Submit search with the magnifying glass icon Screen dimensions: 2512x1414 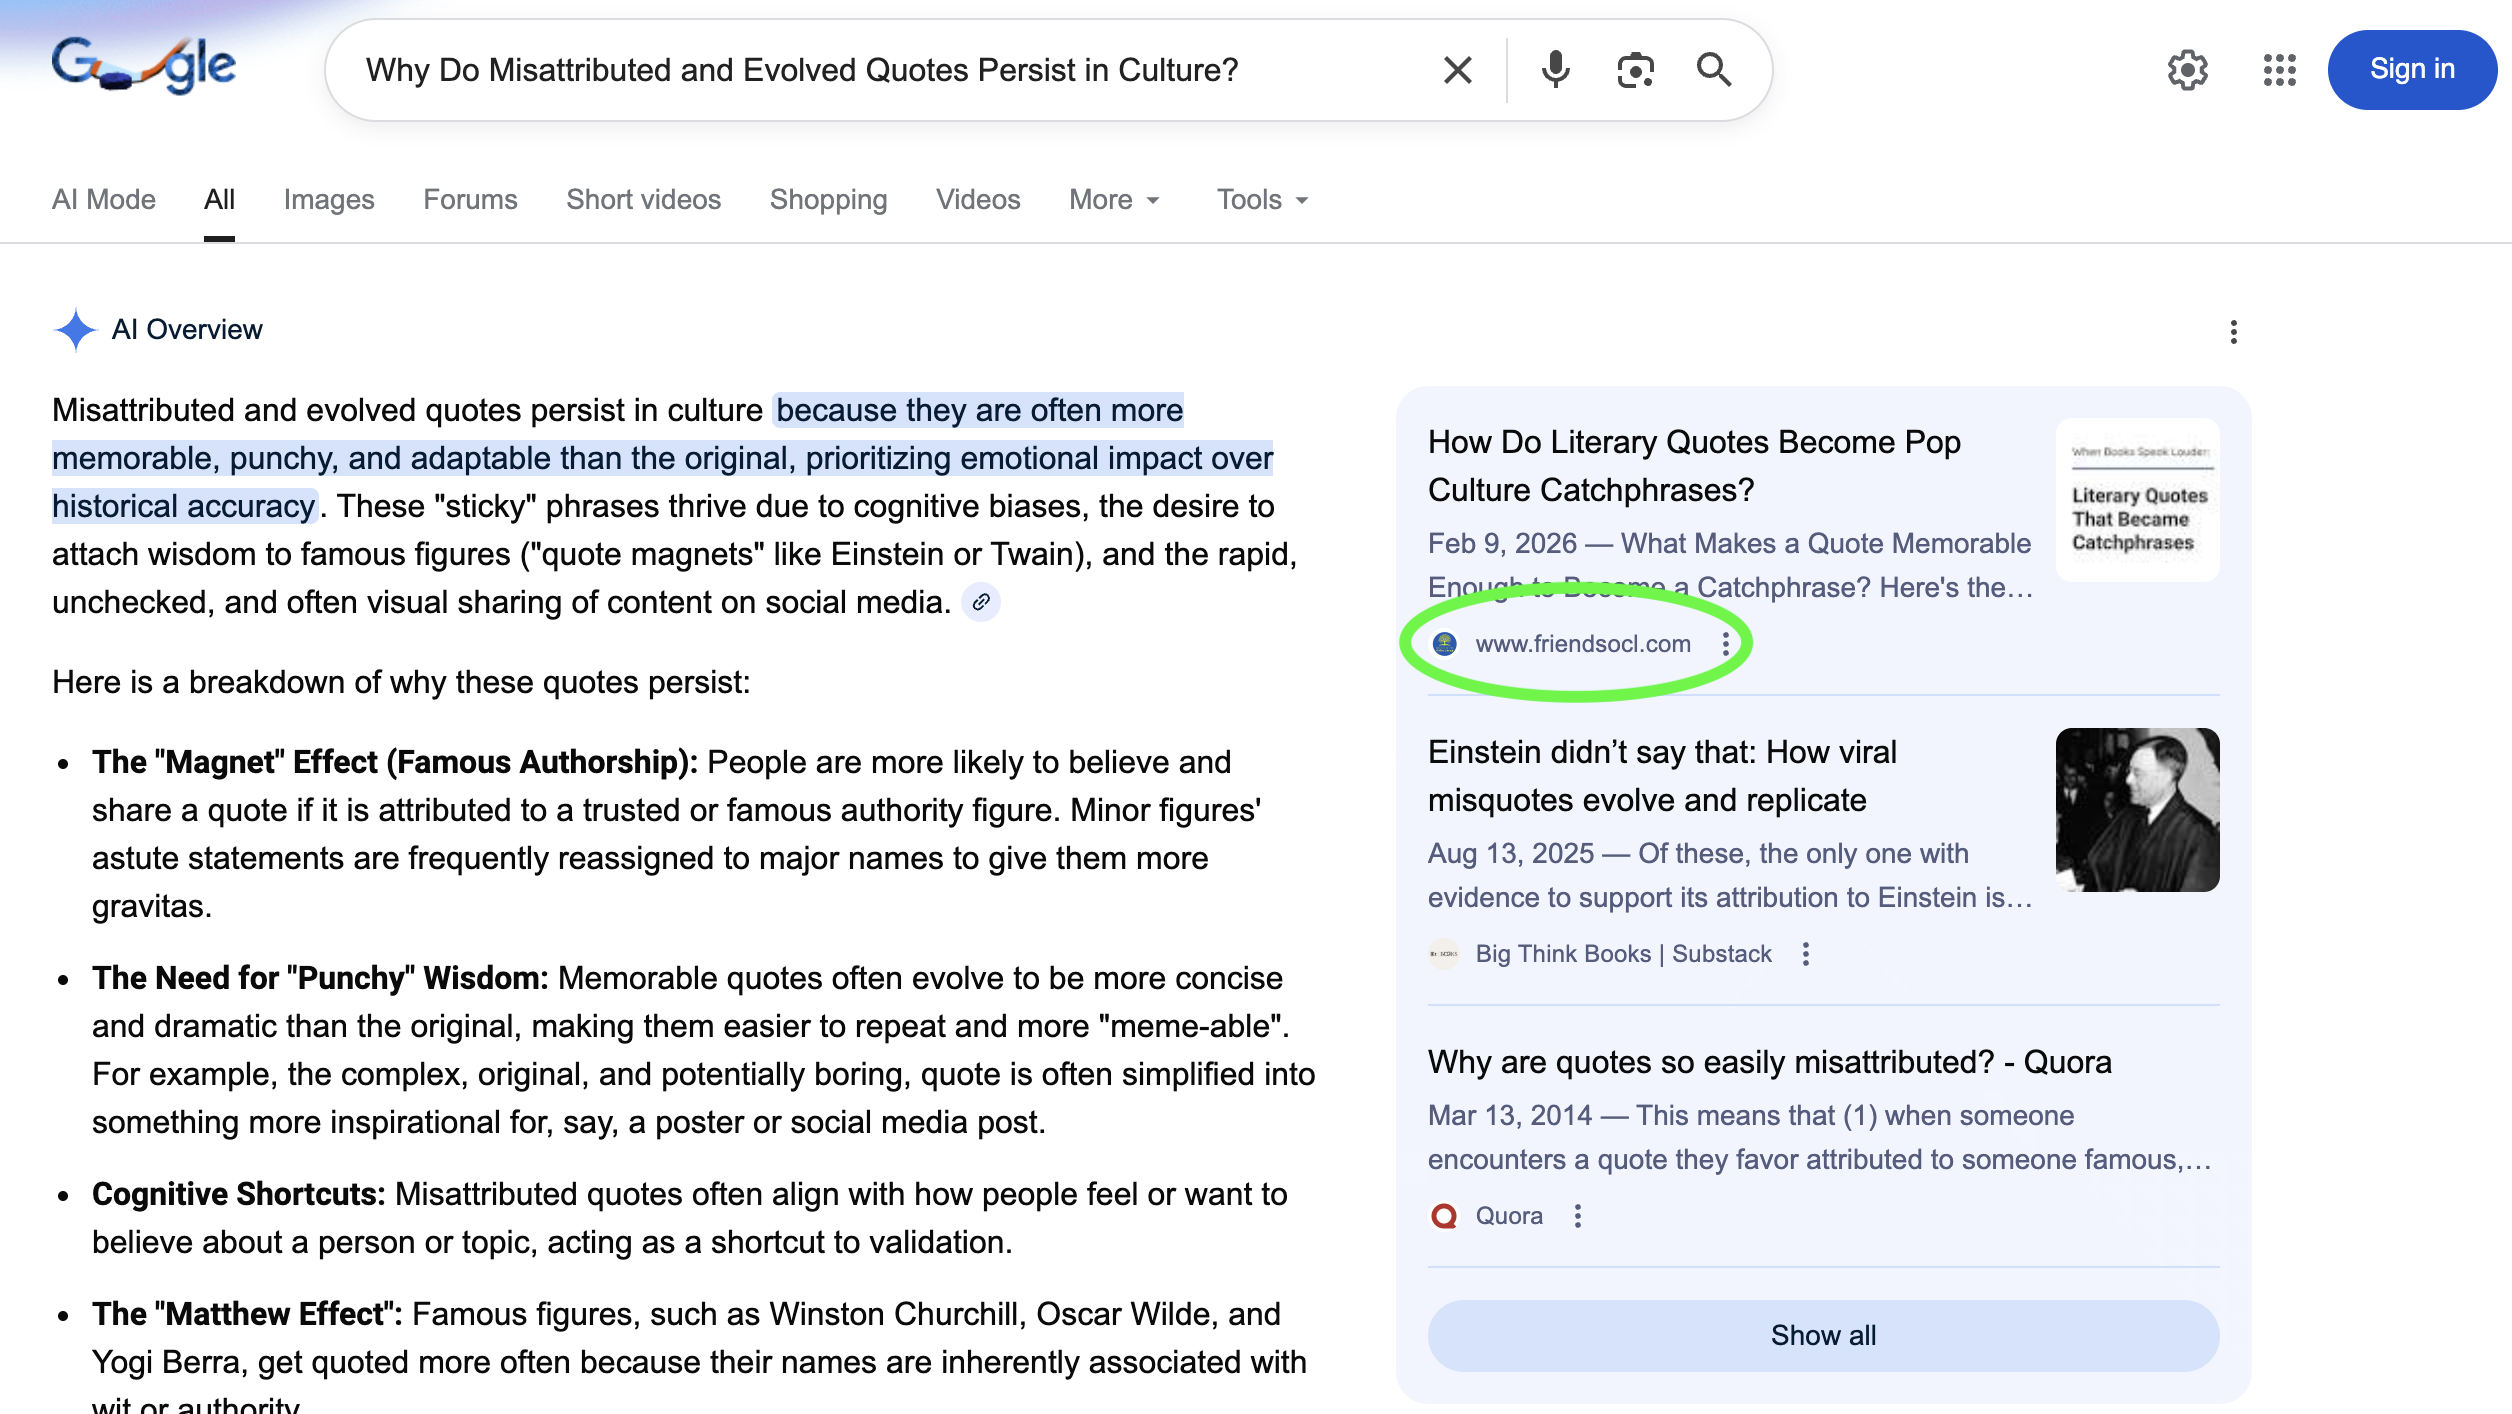[1714, 70]
